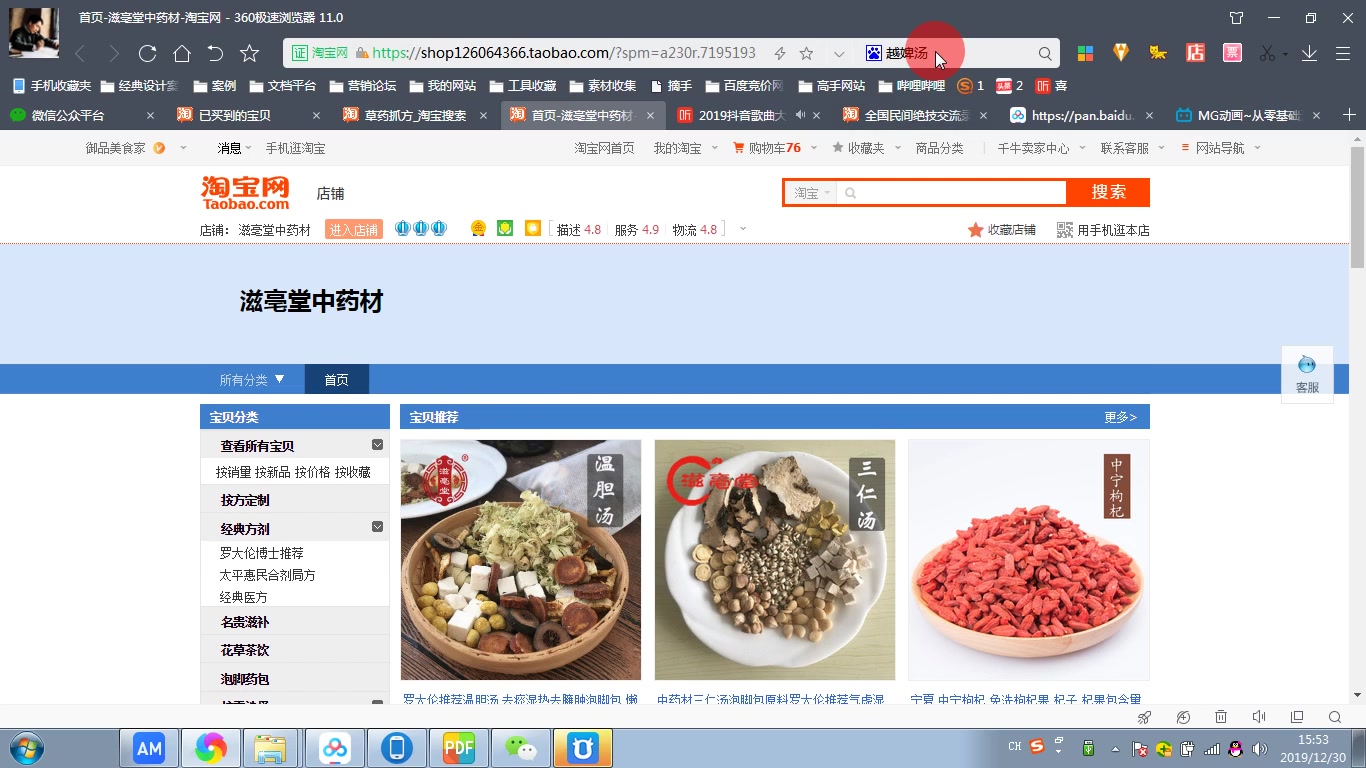
Task: Click the 温胆汤 product thumbnail
Action: (520, 560)
